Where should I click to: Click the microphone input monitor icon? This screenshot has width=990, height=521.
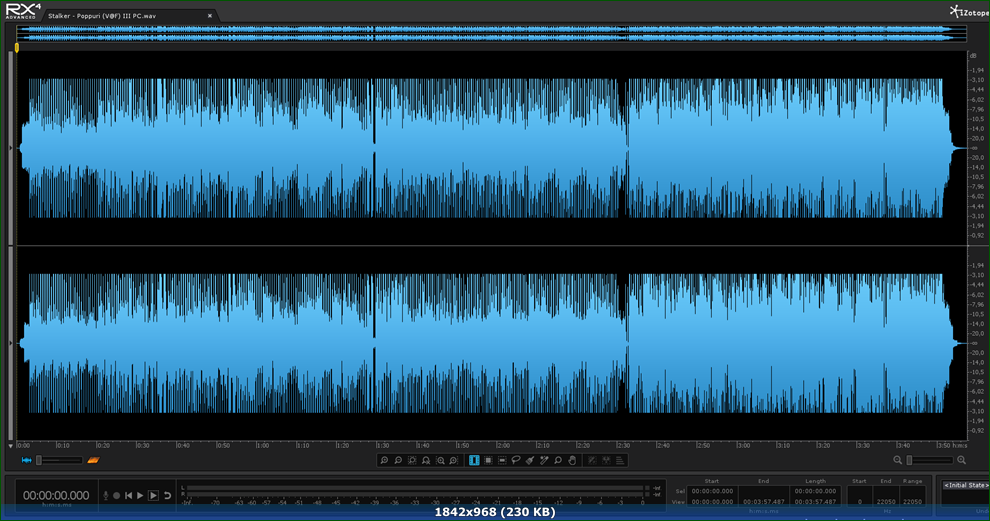click(106, 496)
